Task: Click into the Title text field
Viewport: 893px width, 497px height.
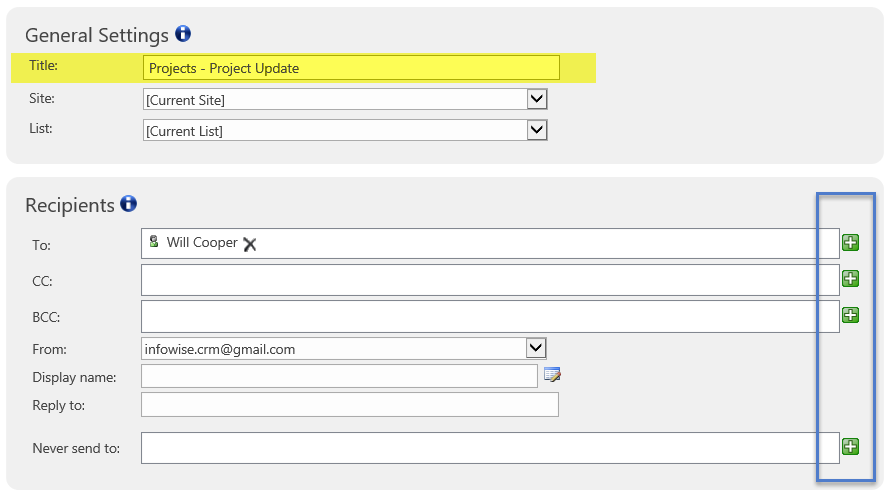Action: 351,68
